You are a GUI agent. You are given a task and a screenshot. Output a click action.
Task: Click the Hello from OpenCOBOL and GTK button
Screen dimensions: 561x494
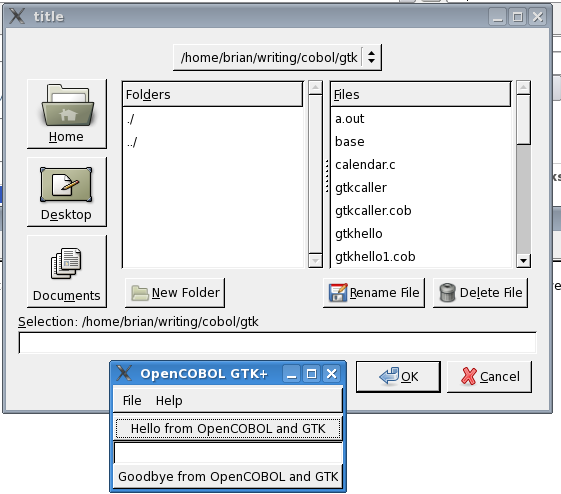point(228,428)
